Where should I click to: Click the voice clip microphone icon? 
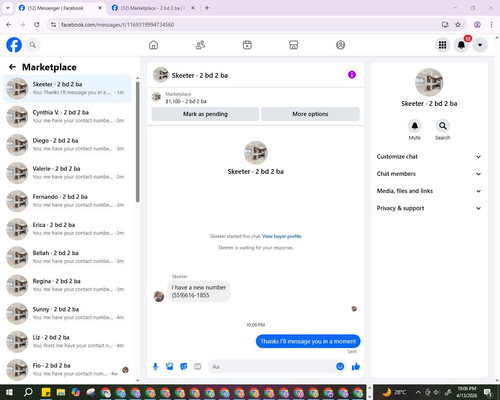point(155,367)
